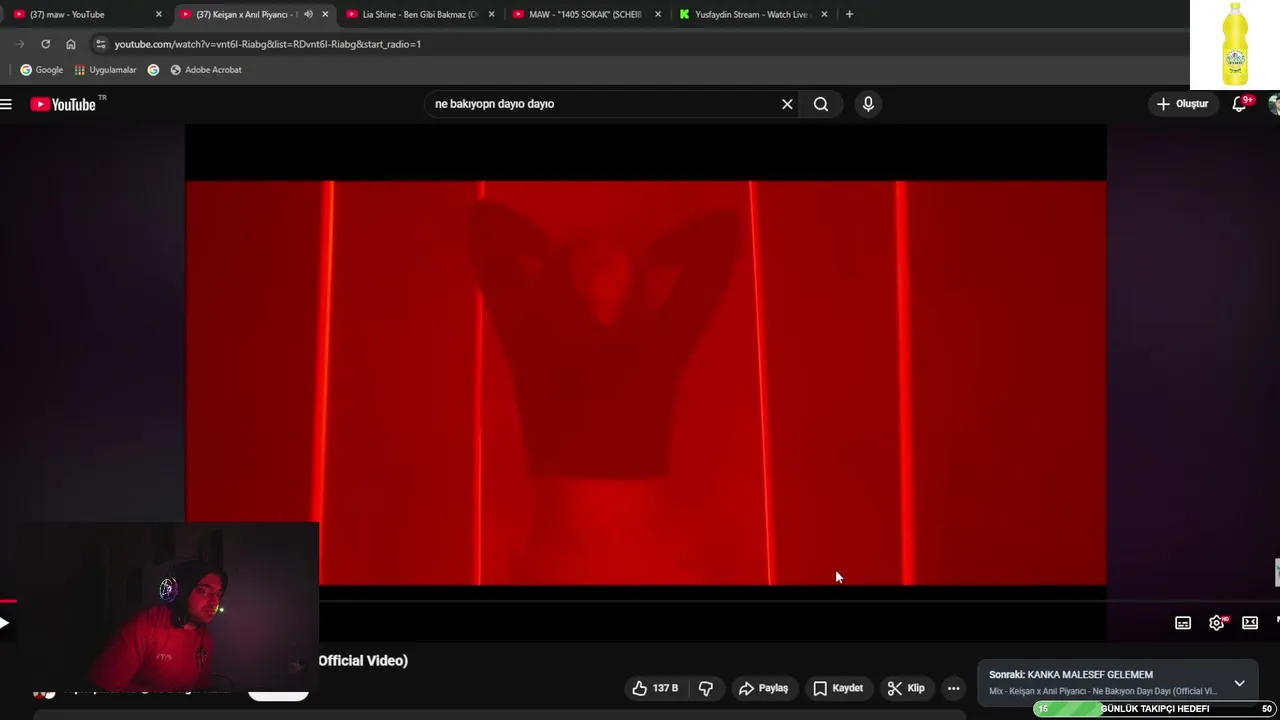This screenshot has width=1280, height=720.
Task: Open the notifications bell
Action: tap(1240, 104)
